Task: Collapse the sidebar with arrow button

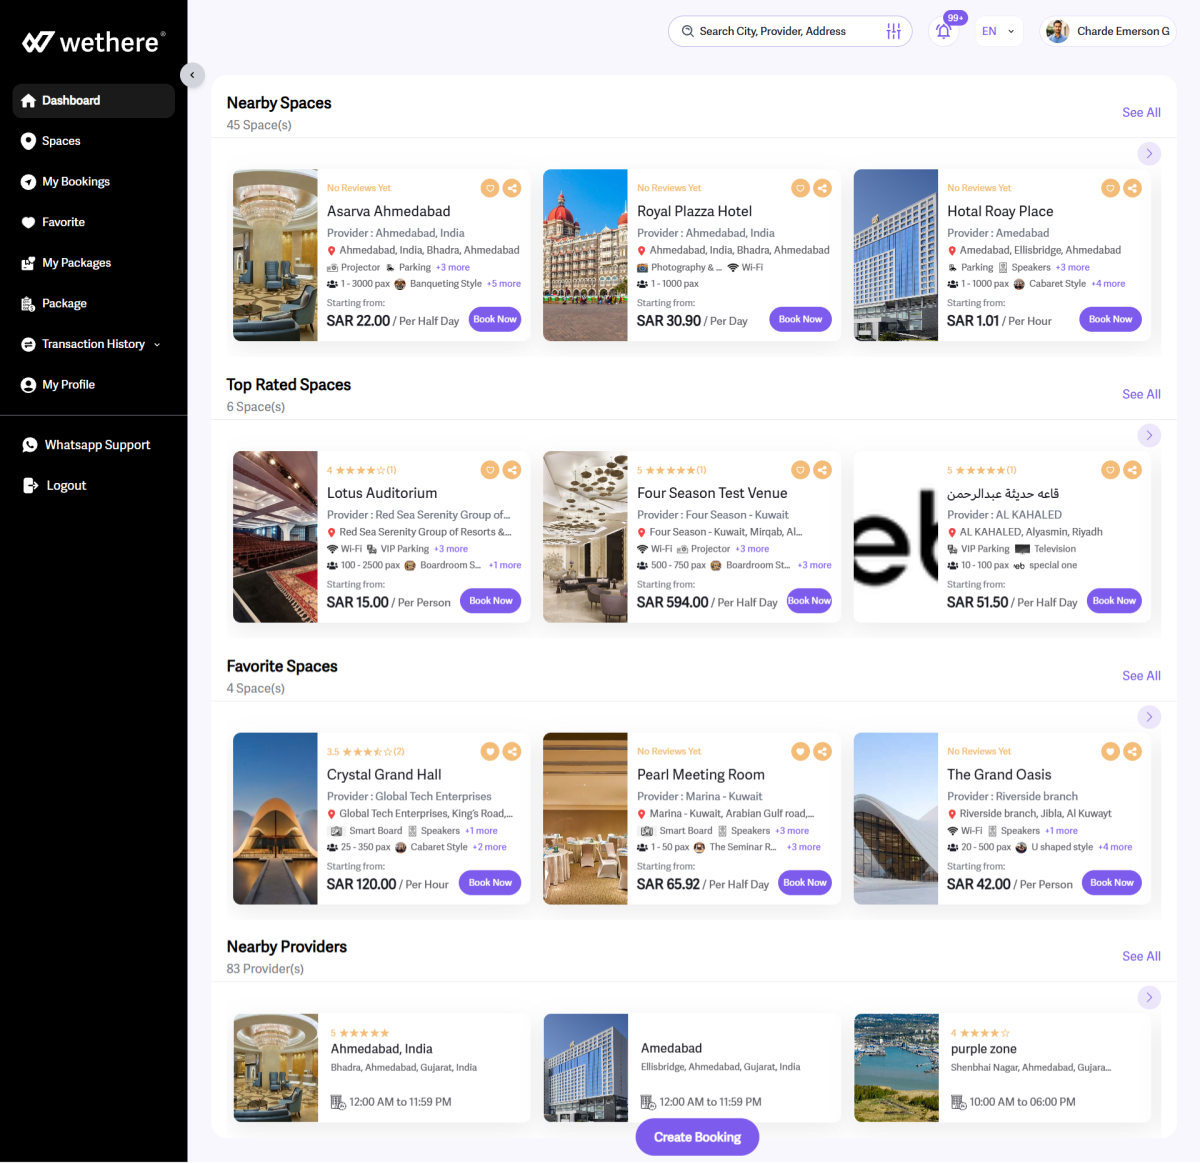Action: point(192,75)
